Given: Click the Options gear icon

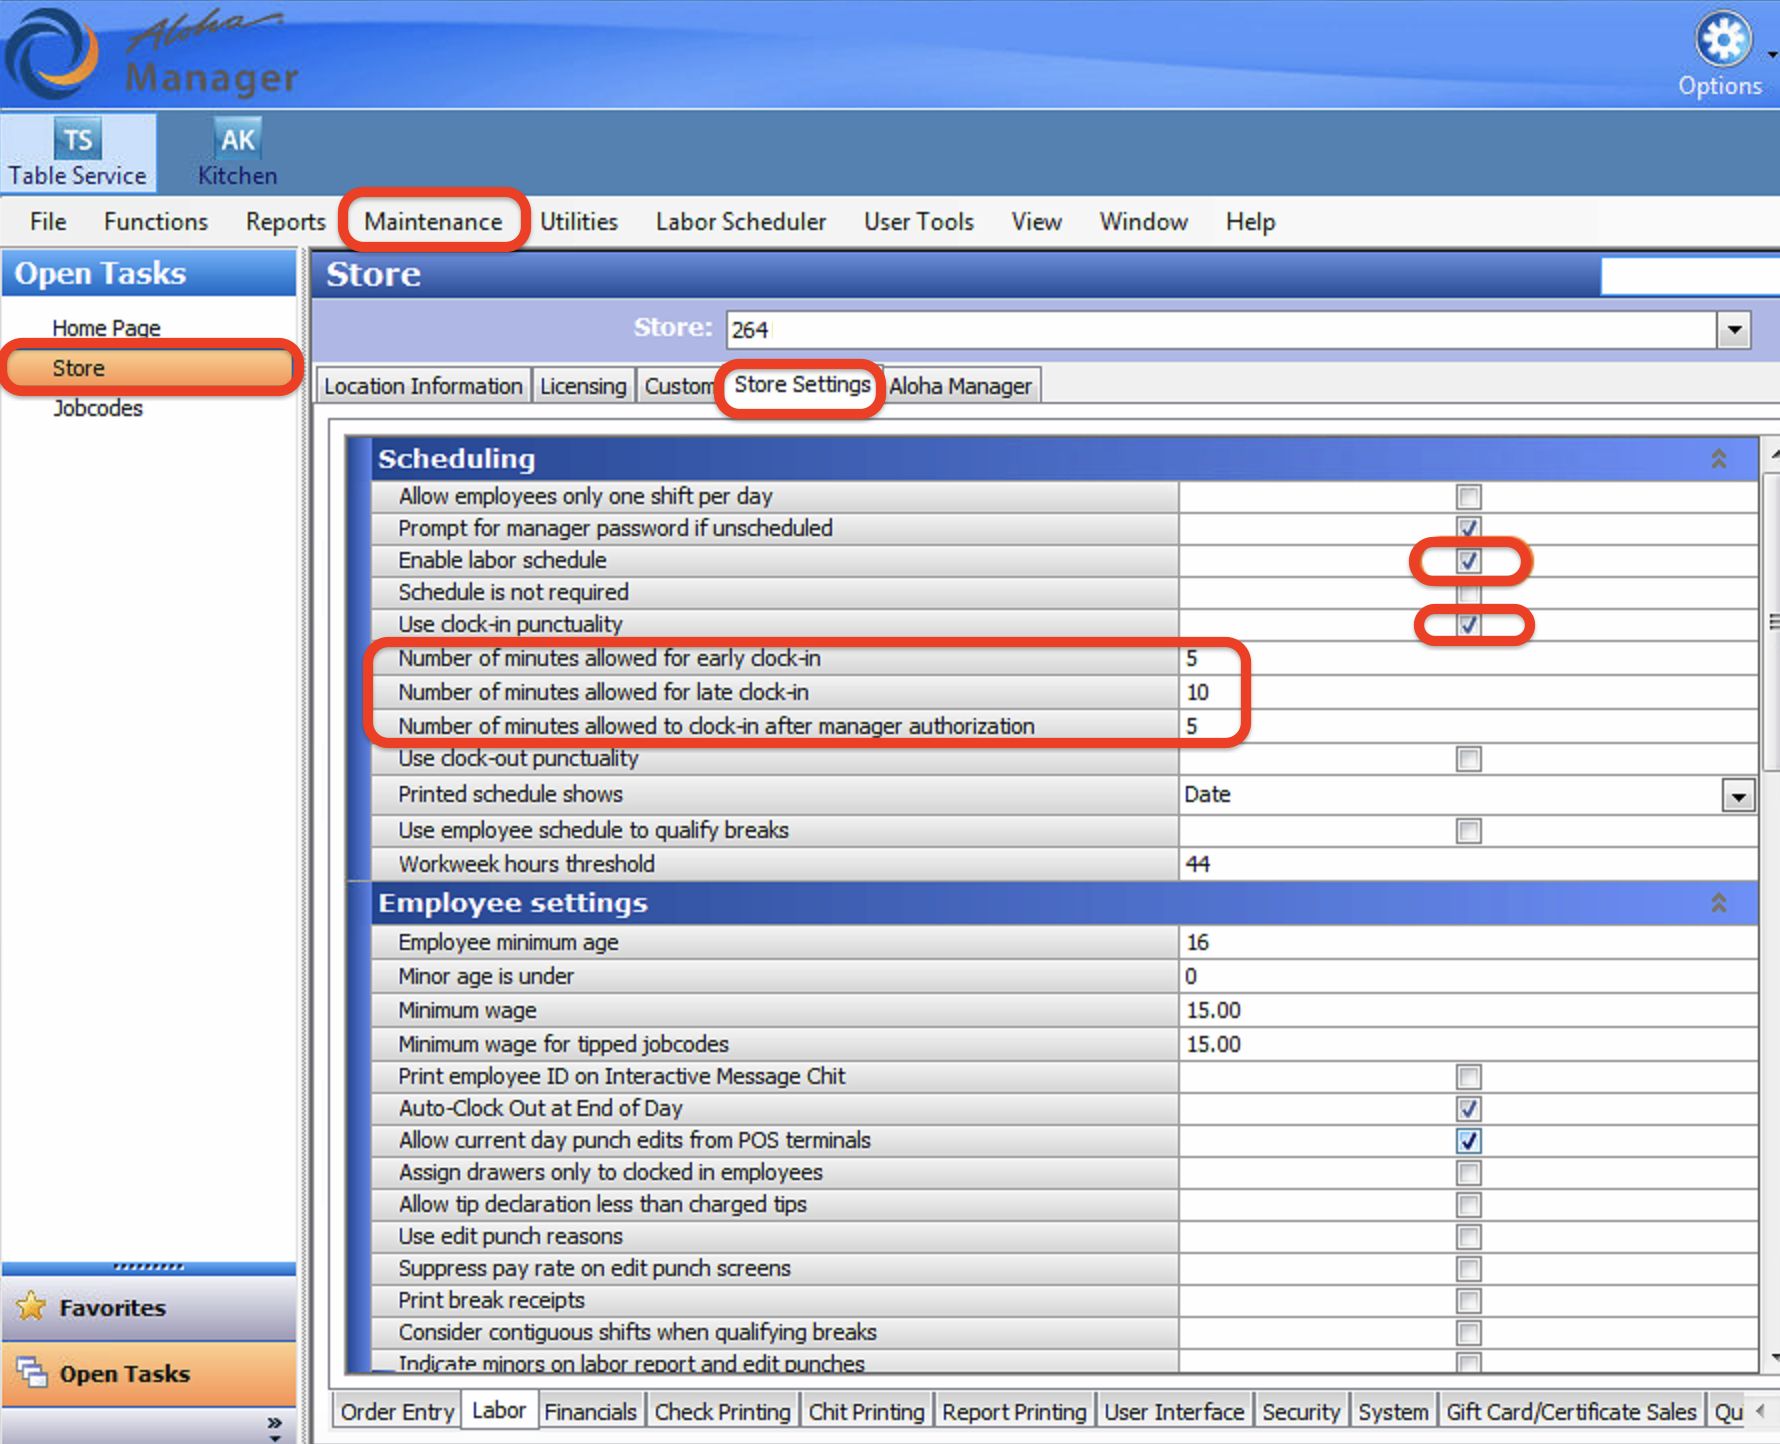Looking at the screenshot, I should [x=1721, y=40].
